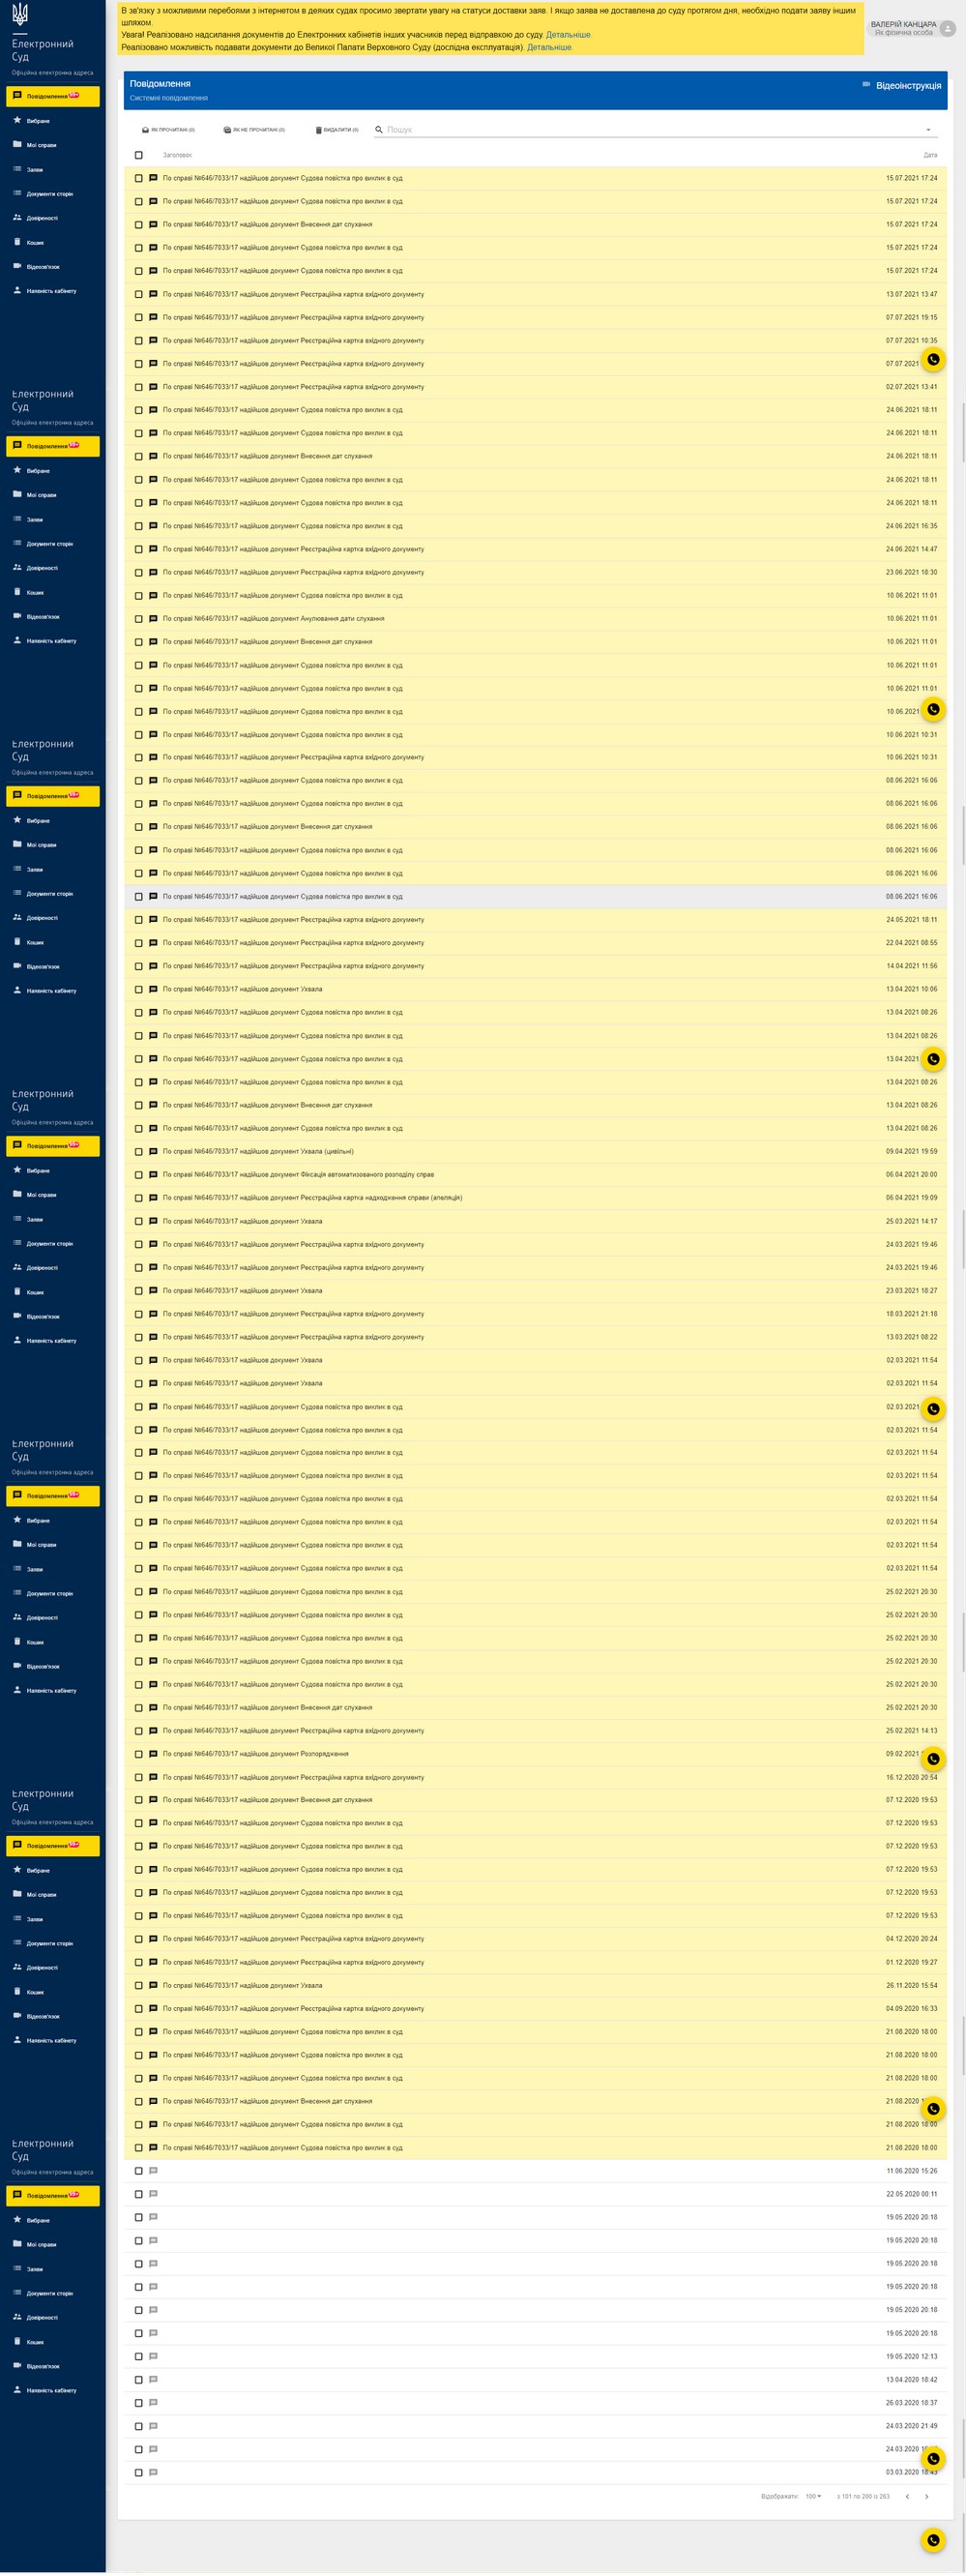Open the Відеоінструкція video guide
966x2576 pixels.
coord(908,86)
